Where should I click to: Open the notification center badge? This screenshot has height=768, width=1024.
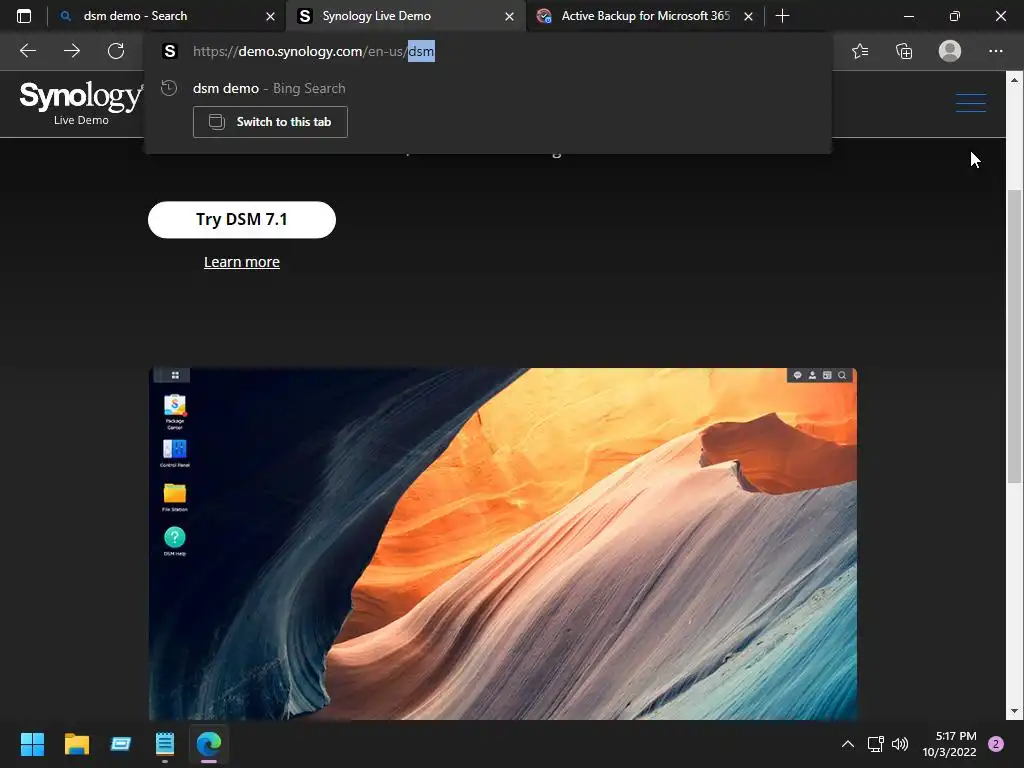pyautogui.click(x=996, y=744)
